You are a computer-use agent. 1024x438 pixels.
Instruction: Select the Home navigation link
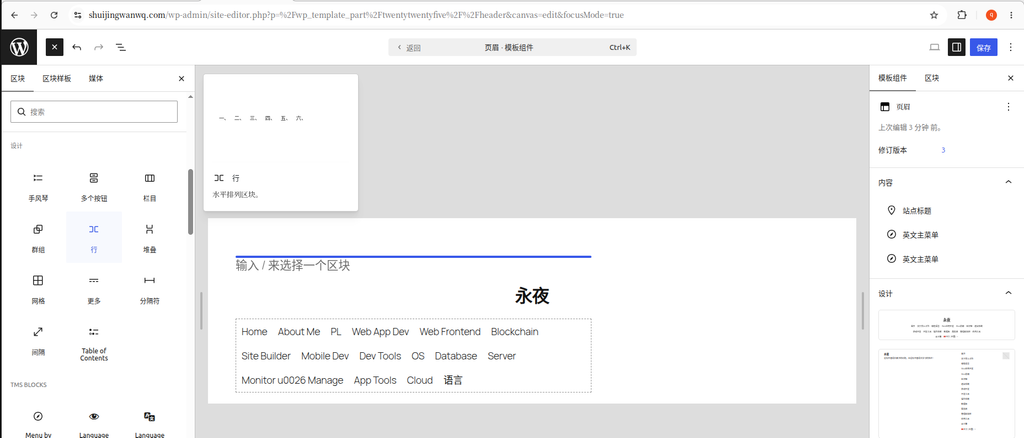[x=254, y=332]
